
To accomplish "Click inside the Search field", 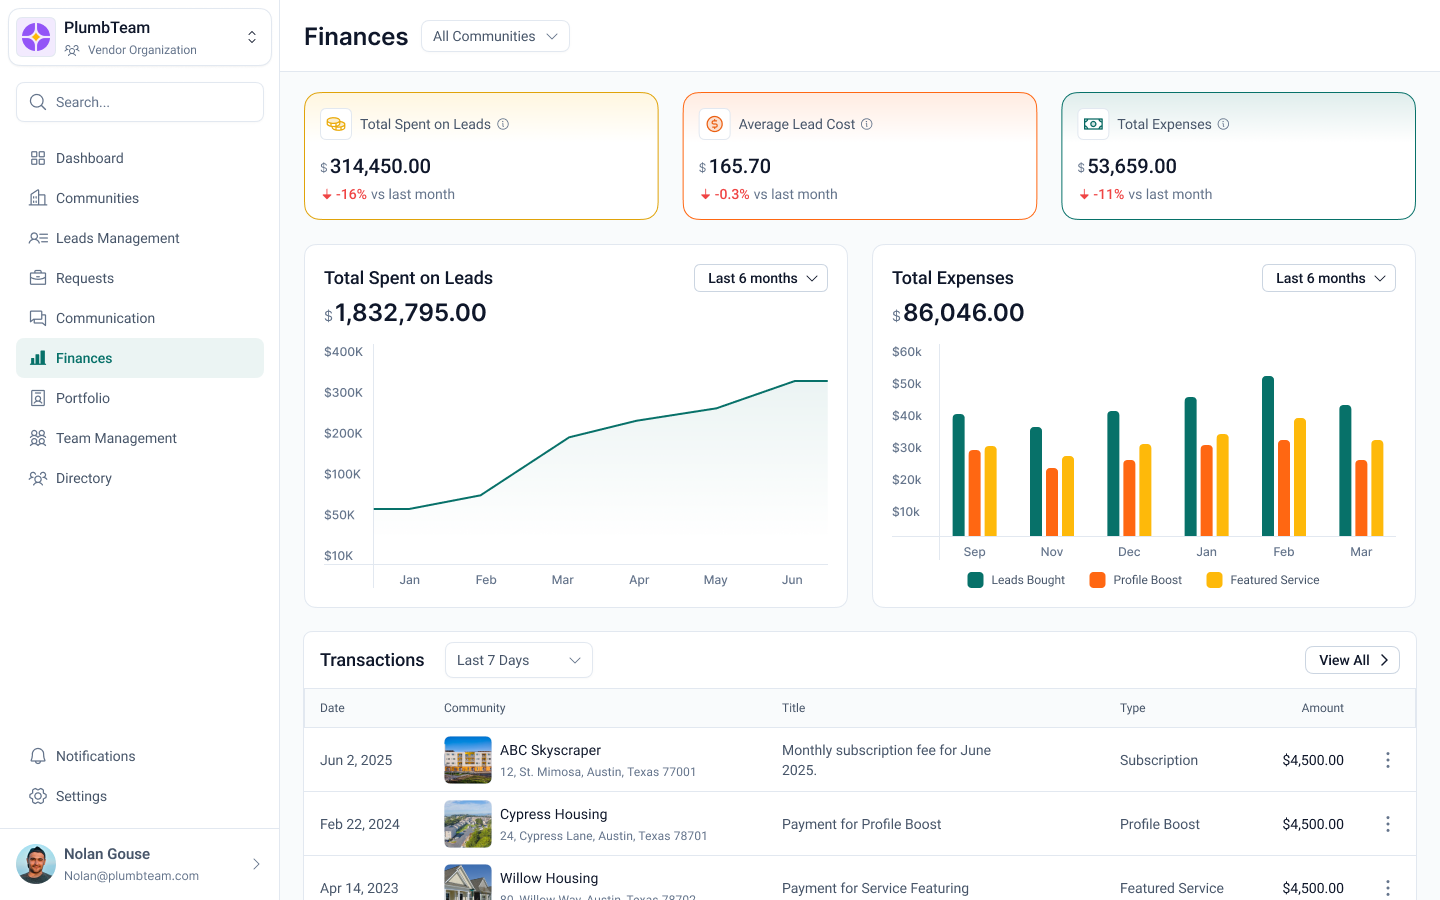I will [140, 102].
